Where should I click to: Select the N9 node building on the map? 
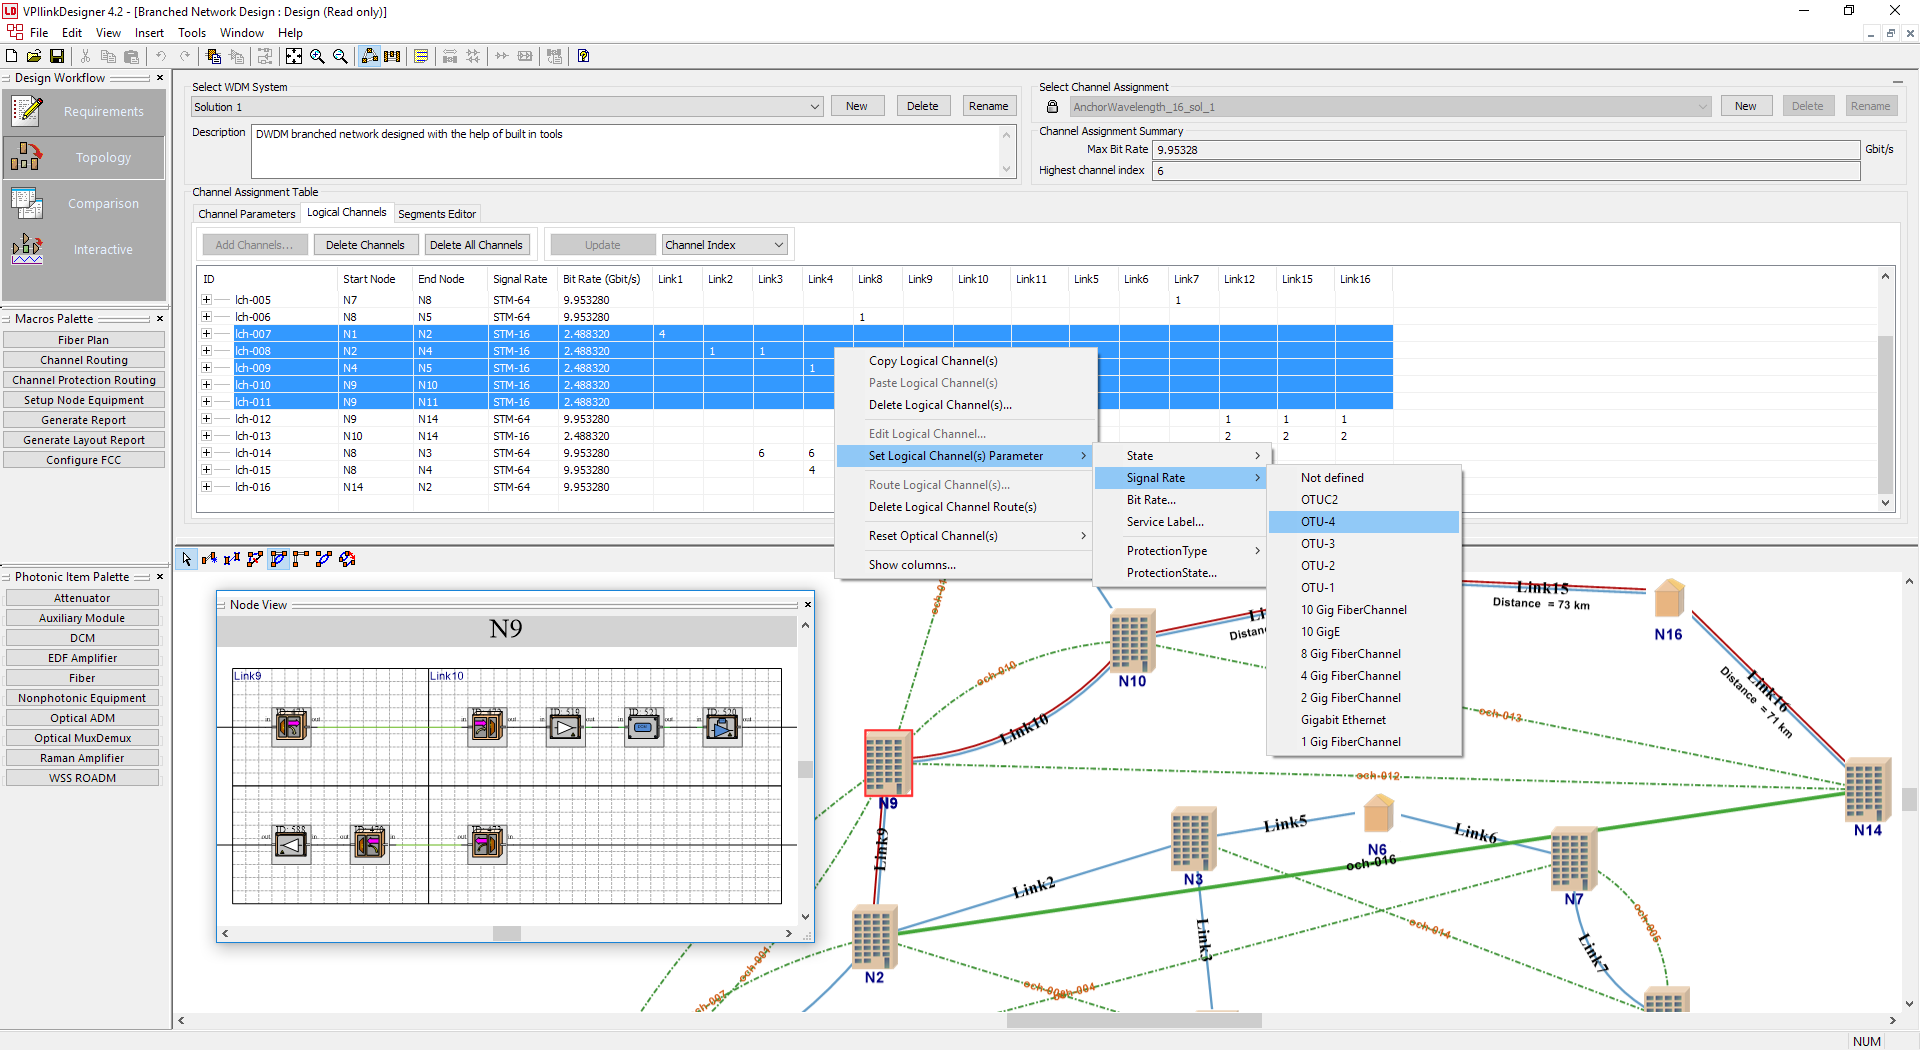pyautogui.click(x=887, y=763)
